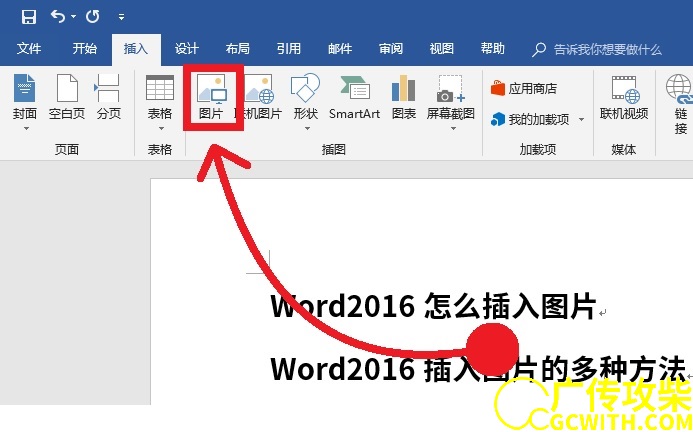
Task: Open the 布局 ribbon tab
Action: coord(237,49)
